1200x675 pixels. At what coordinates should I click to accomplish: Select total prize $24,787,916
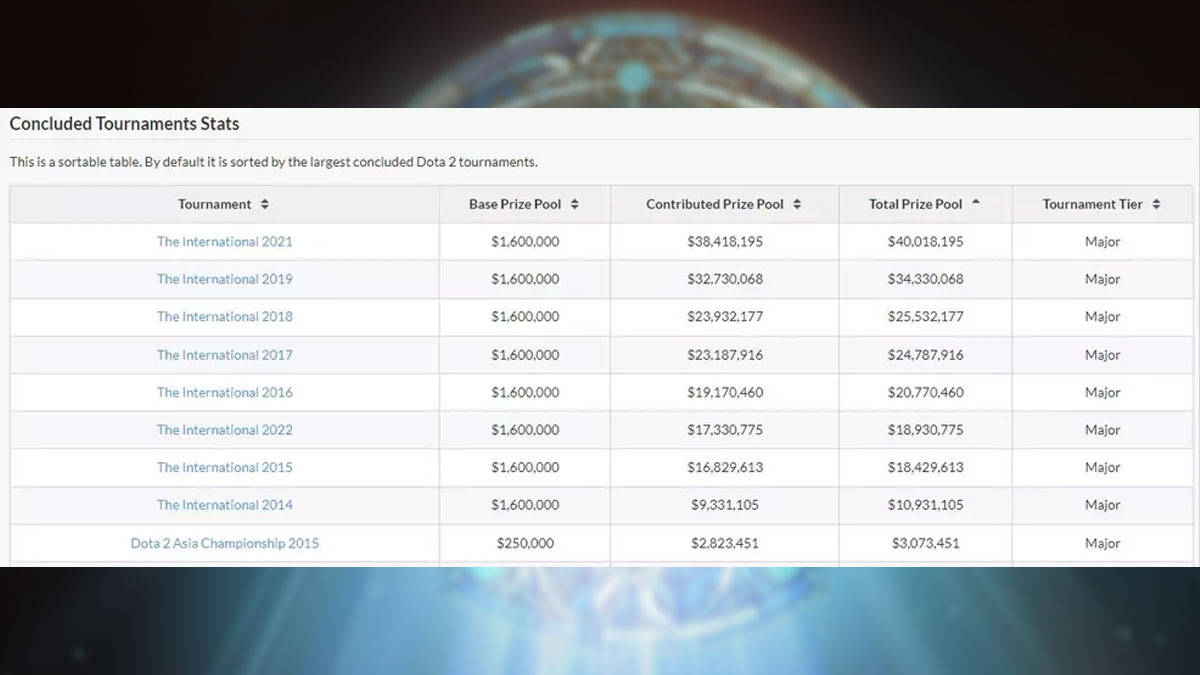click(x=926, y=355)
